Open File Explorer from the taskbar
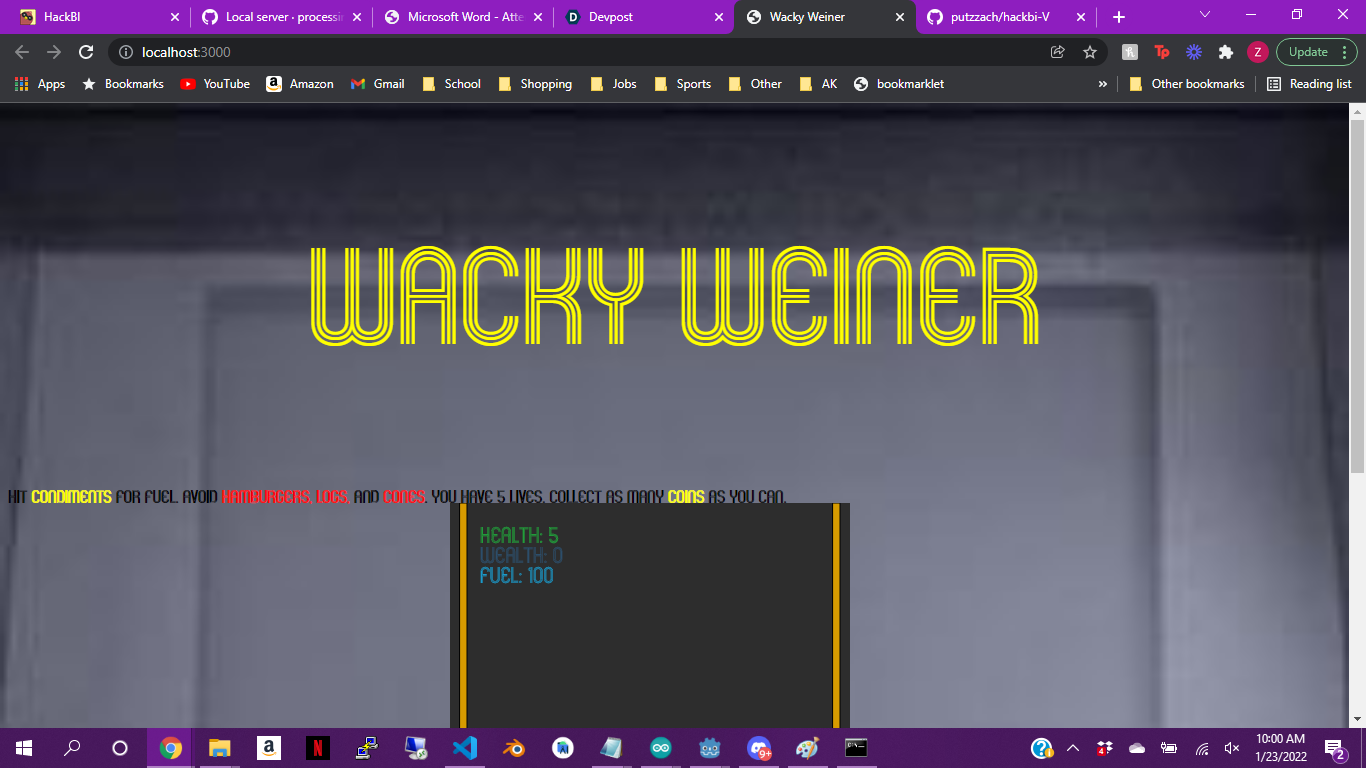 (219, 748)
